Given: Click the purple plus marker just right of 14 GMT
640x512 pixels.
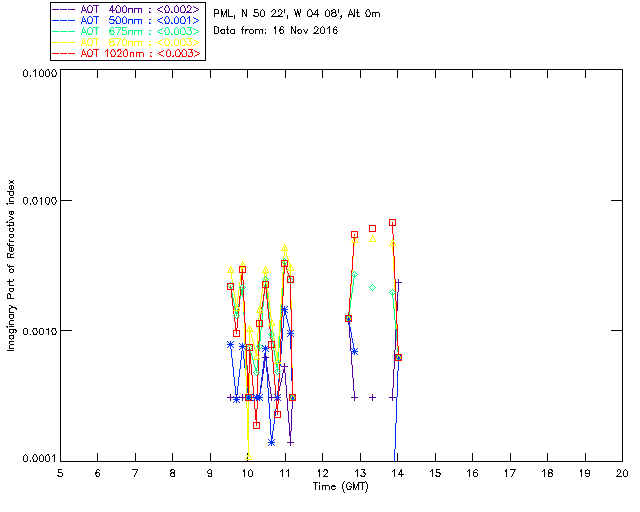Looking at the screenshot, I should click(x=399, y=283).
